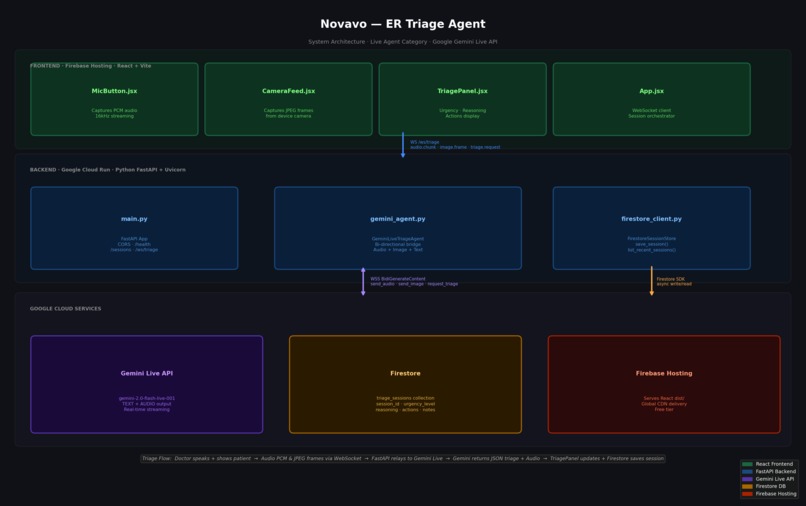Click "Captures JPEG frames from device camera" text
This screenshot has height=506, width=806.
coord(288,113)
